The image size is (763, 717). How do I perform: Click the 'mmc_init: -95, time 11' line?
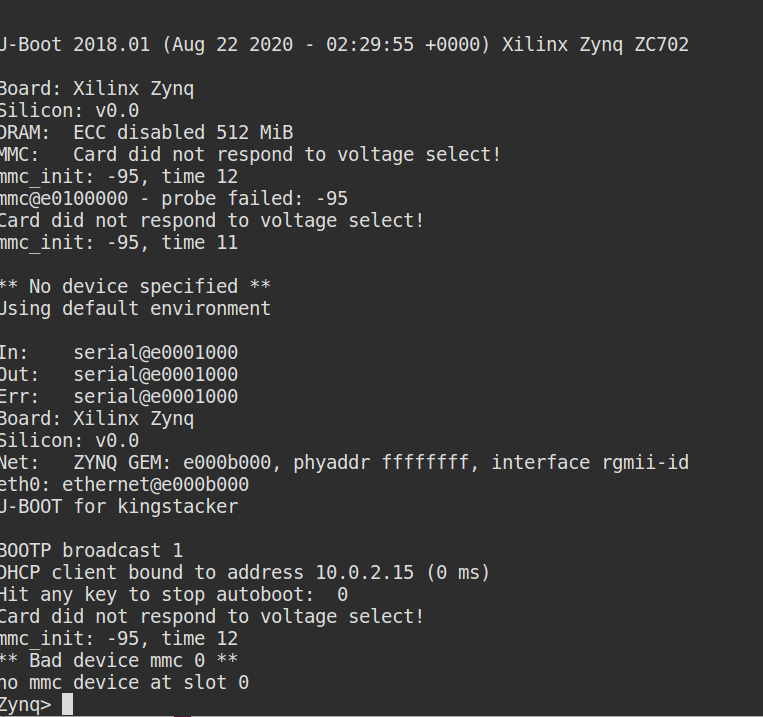pyautogui.click(x=119, y=242)
